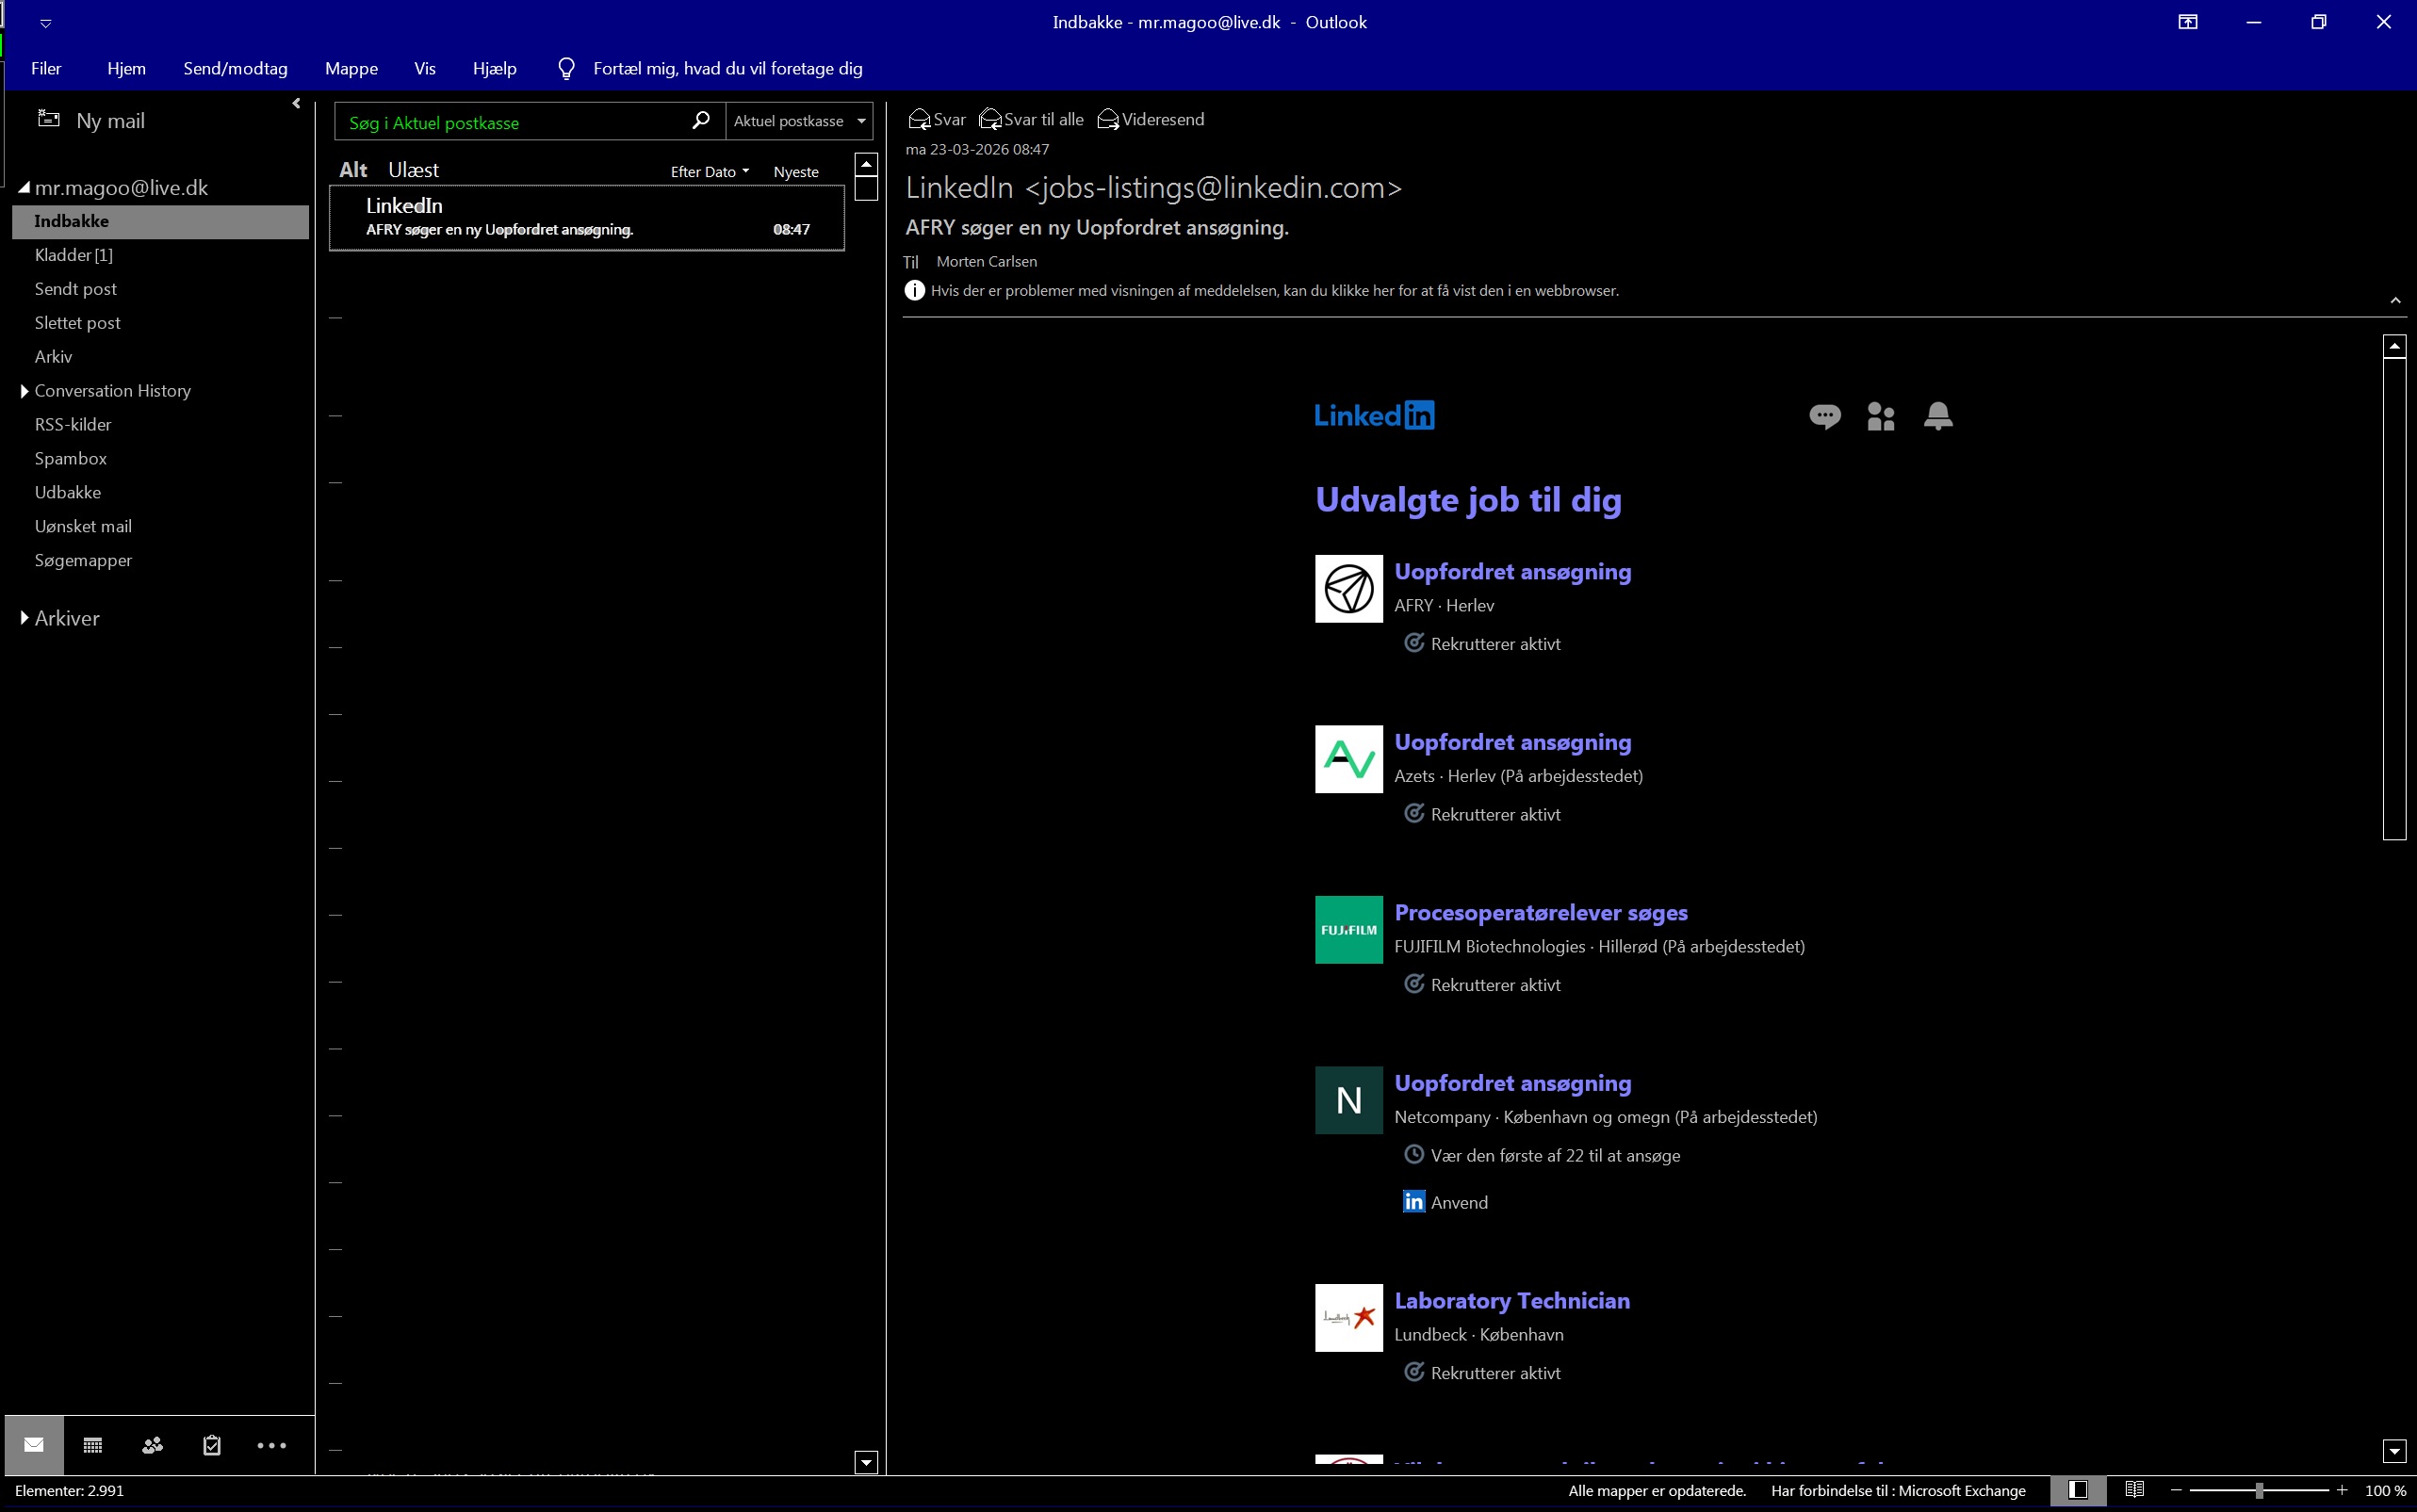Open more navigation options ellipsis
This screenshot has height=1512, width=2417.
point(271,1446)
